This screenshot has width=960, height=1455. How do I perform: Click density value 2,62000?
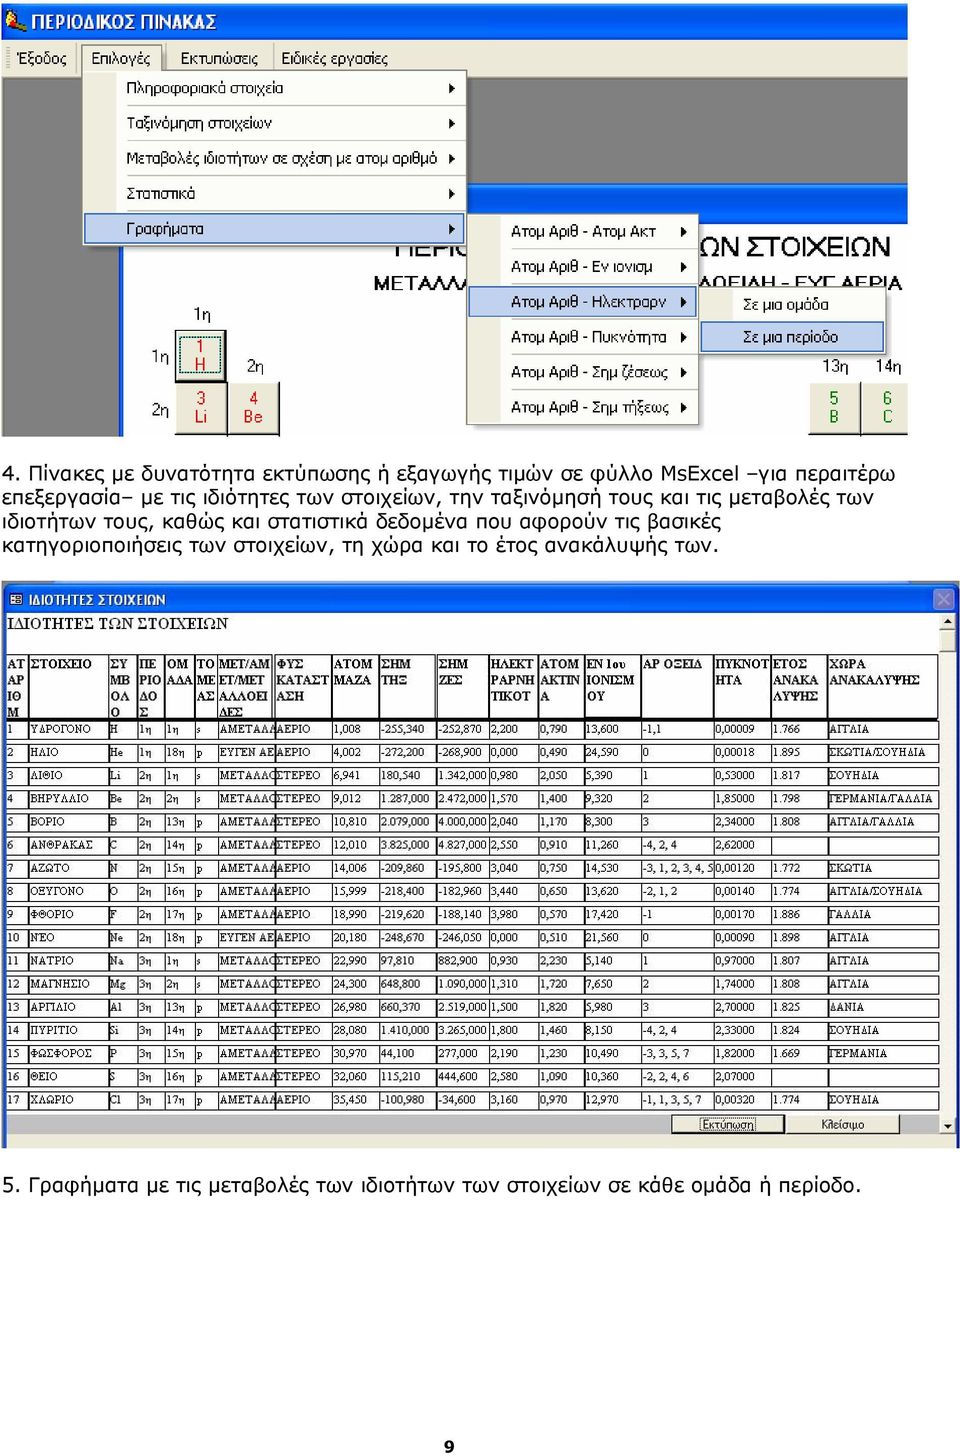coord(741,845)
